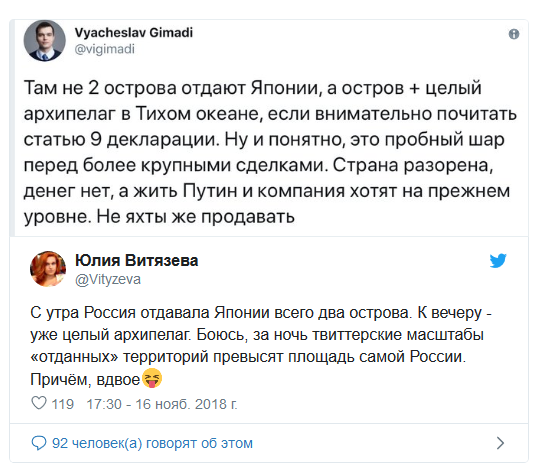Click the info icon in tweet corner
Screen dimensions: 543x473
(514, 34)
